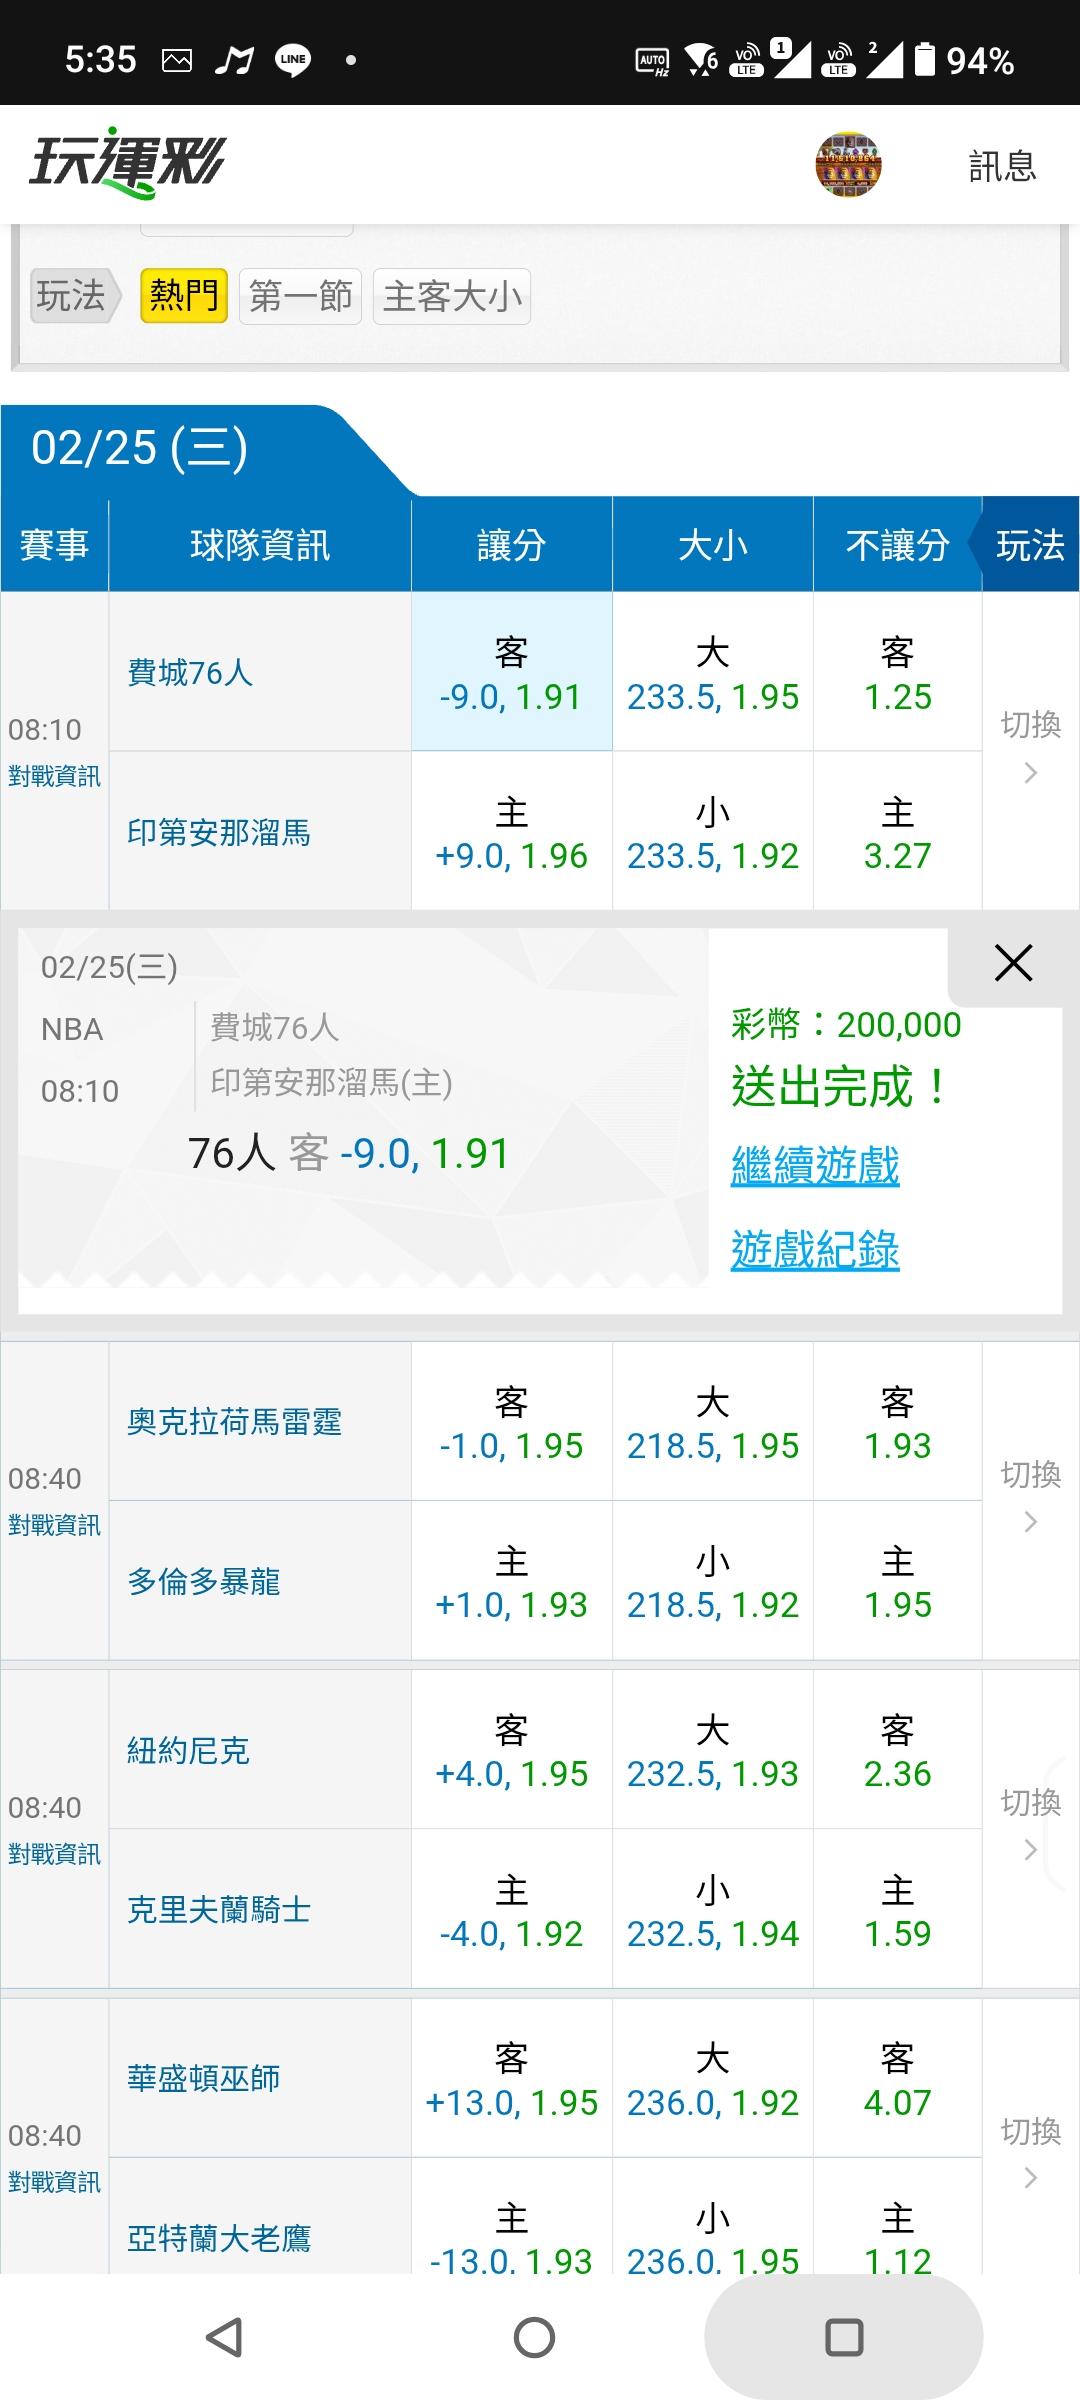
Task: Expand 切換 for 雷霆 vs 暴龍 game
Action: tap(1031, 1497)
